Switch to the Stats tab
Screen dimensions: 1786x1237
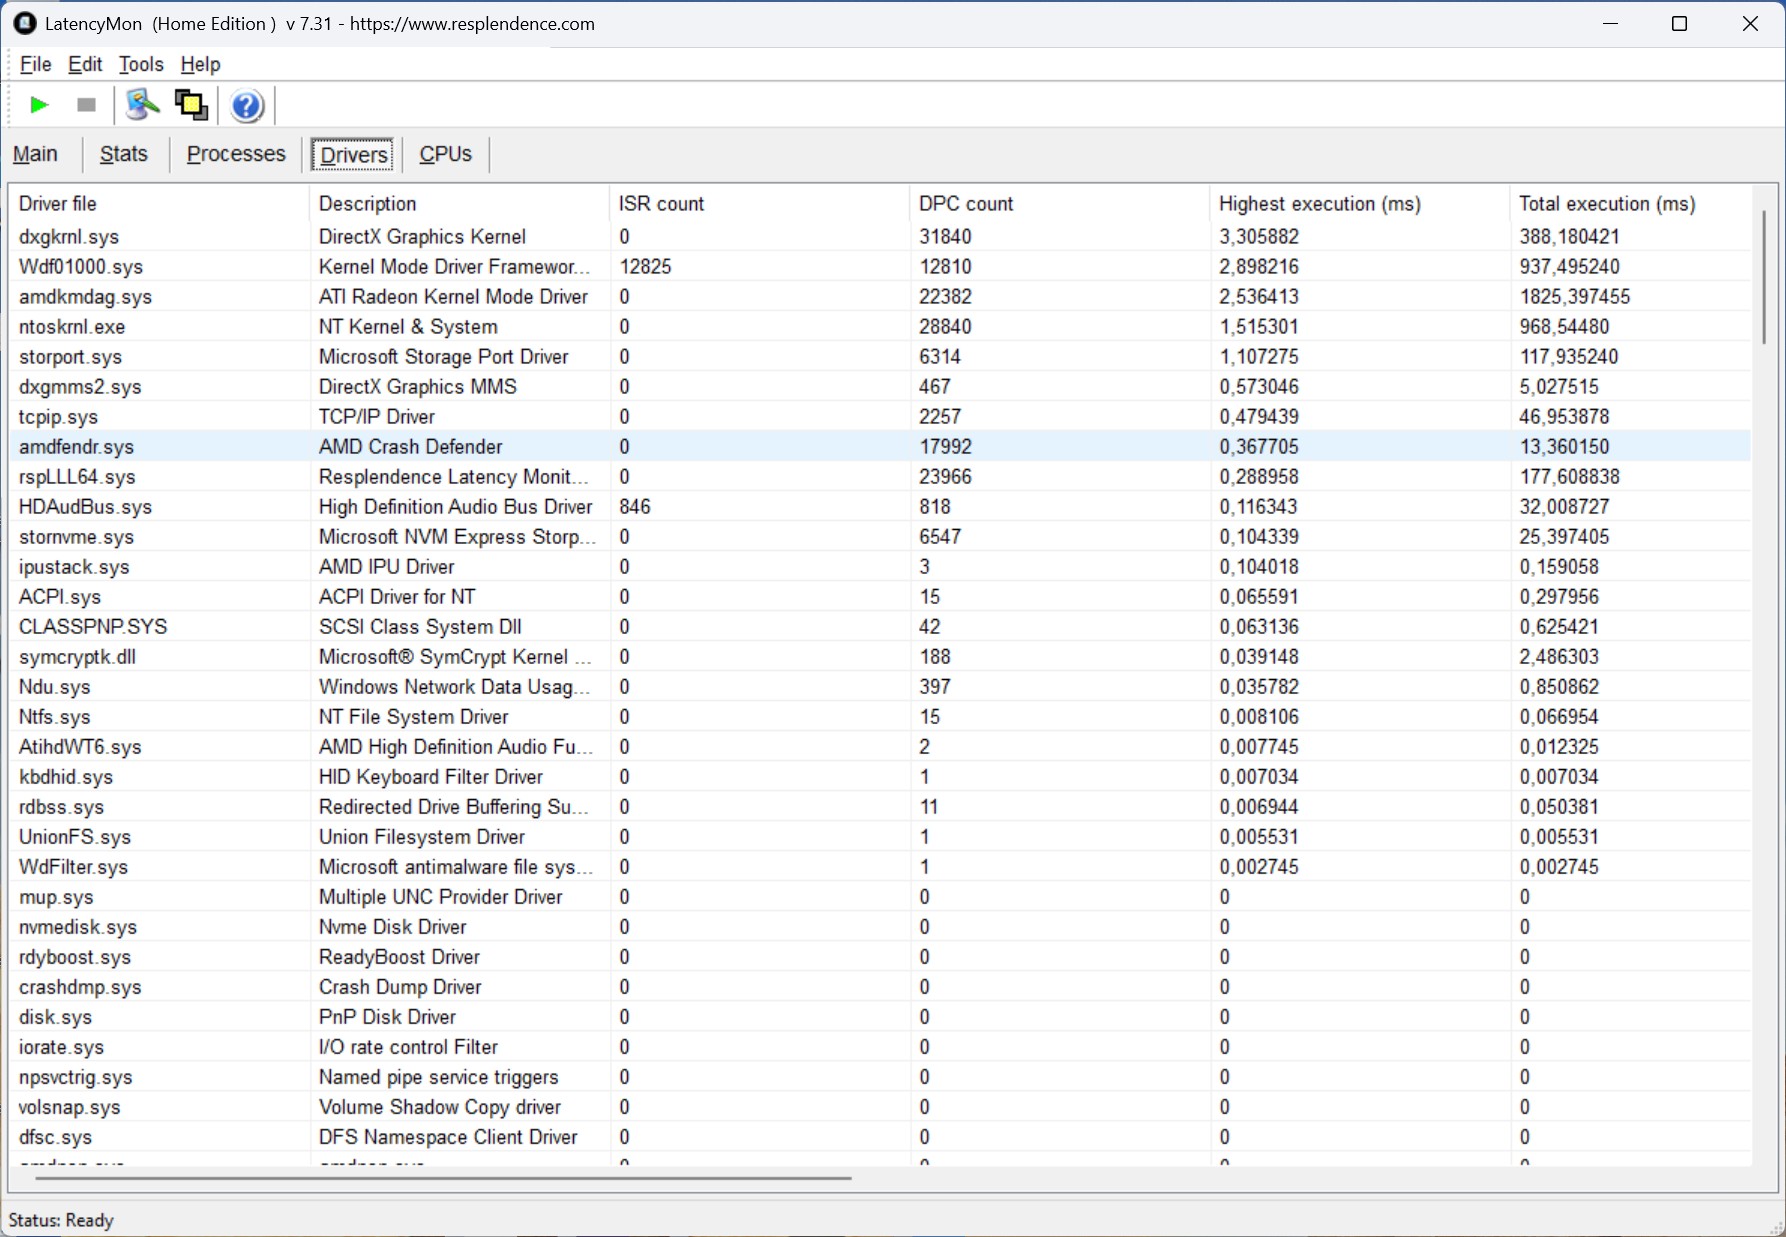click(x=123, y=154)
